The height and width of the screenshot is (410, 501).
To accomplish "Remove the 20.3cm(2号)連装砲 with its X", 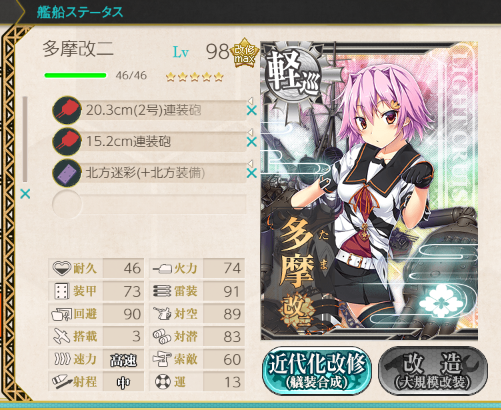I will click(252, 111).
